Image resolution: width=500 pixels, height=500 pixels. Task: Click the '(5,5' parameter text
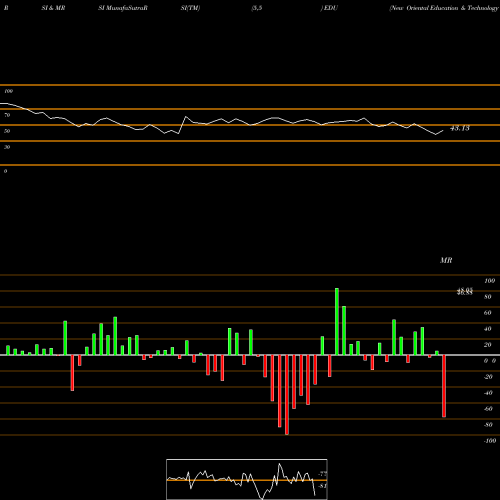[257, 8]
